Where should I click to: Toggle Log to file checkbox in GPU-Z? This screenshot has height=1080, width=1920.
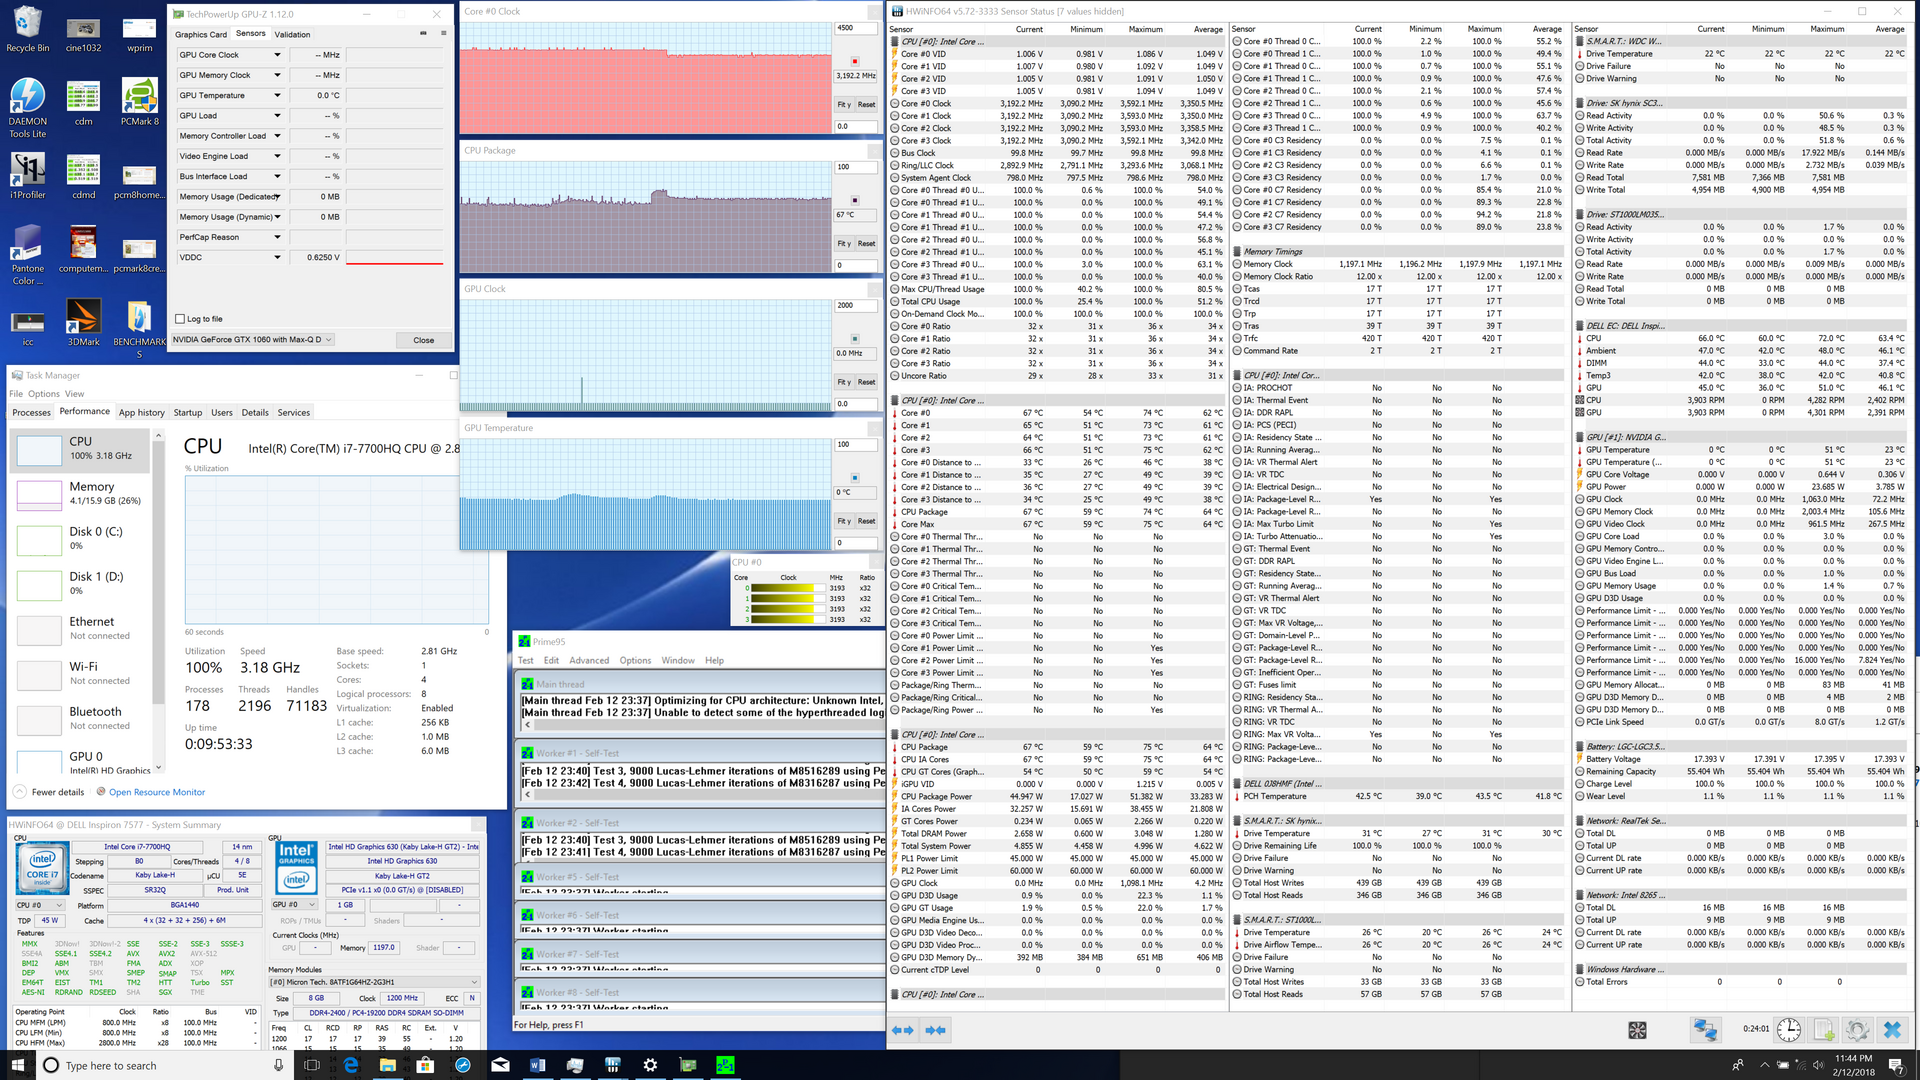pos(180,319)
